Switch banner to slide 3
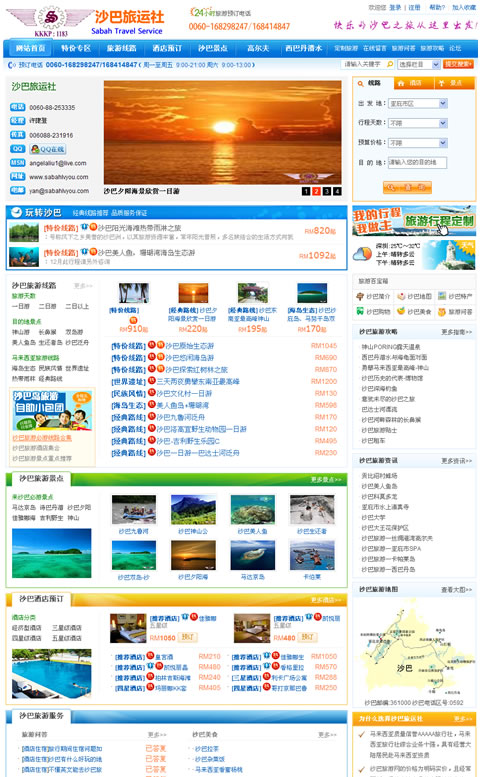The image size is (480, 777). coord(326,191)
